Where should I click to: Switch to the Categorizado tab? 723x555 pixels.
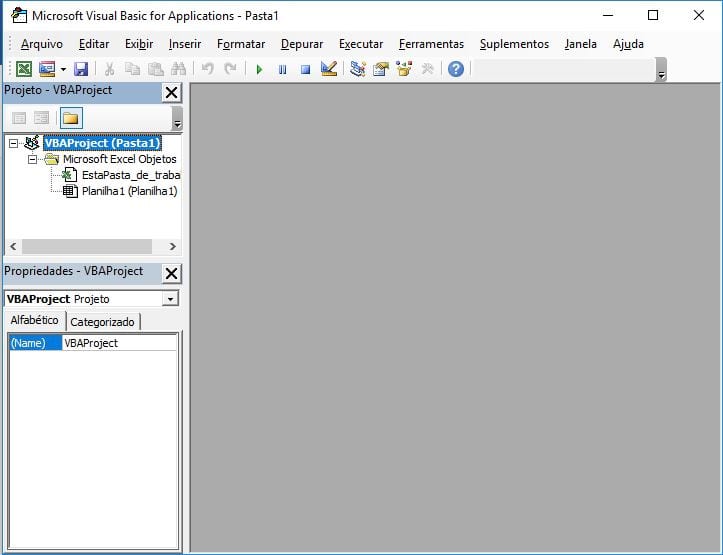tap(102, 322)
